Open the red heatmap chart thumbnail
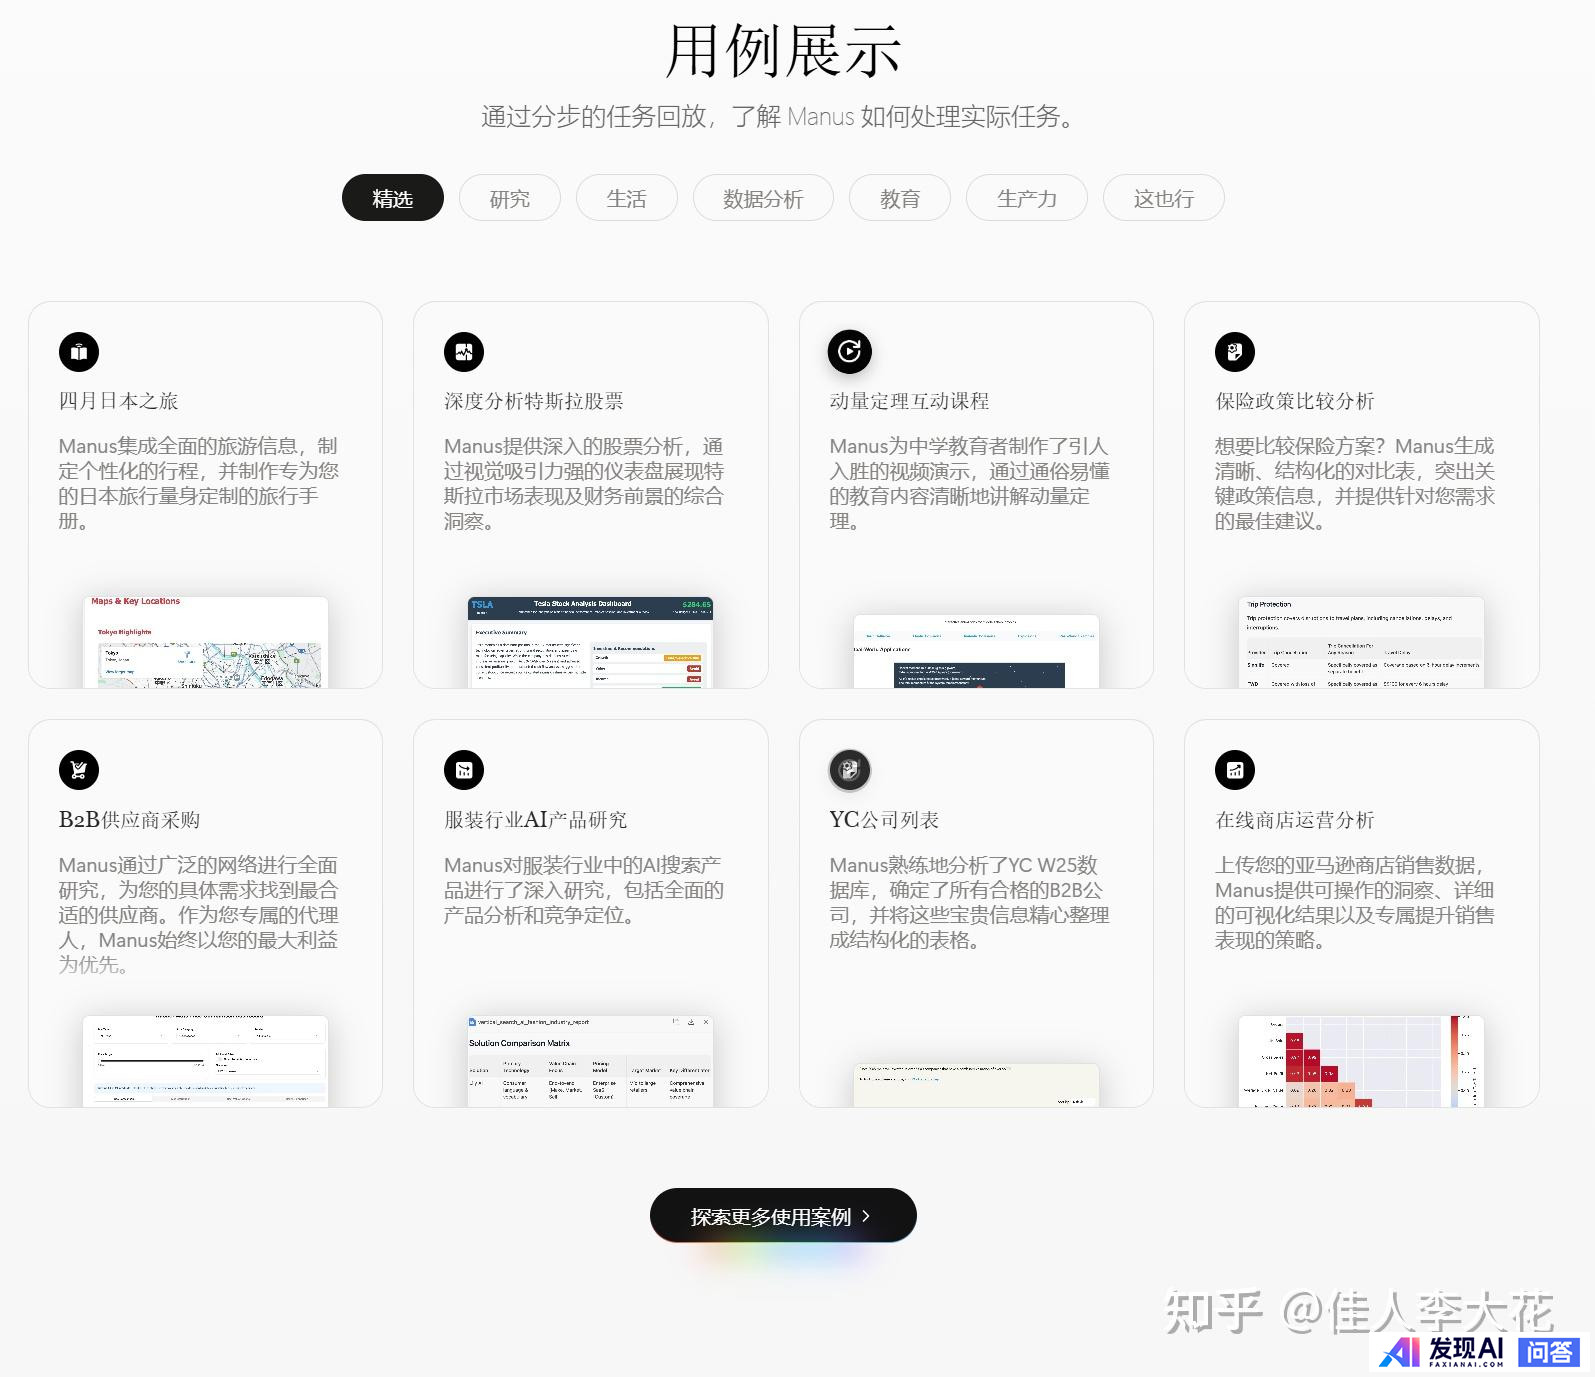1595x1377 pixels. pyautogui.click(x=1360, y=1061)
